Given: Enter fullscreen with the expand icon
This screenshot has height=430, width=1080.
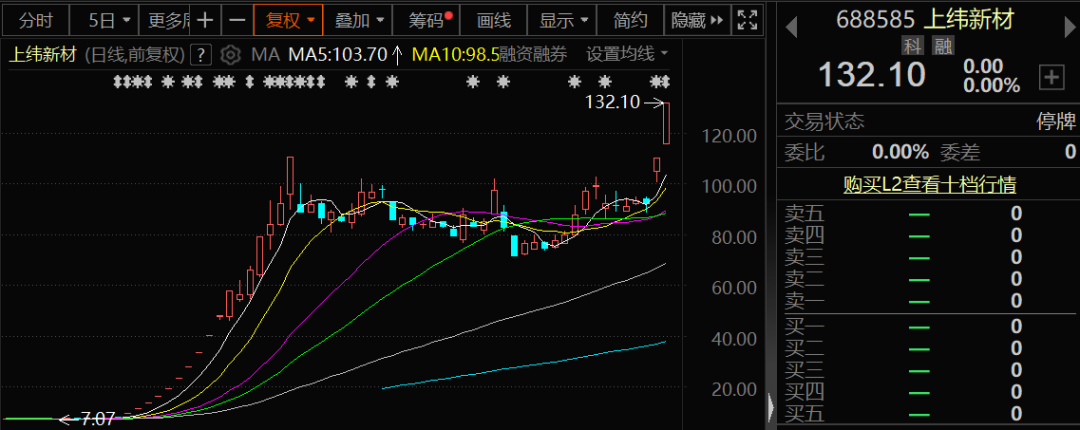Looking at the screenshot, I should click(747, 19).
